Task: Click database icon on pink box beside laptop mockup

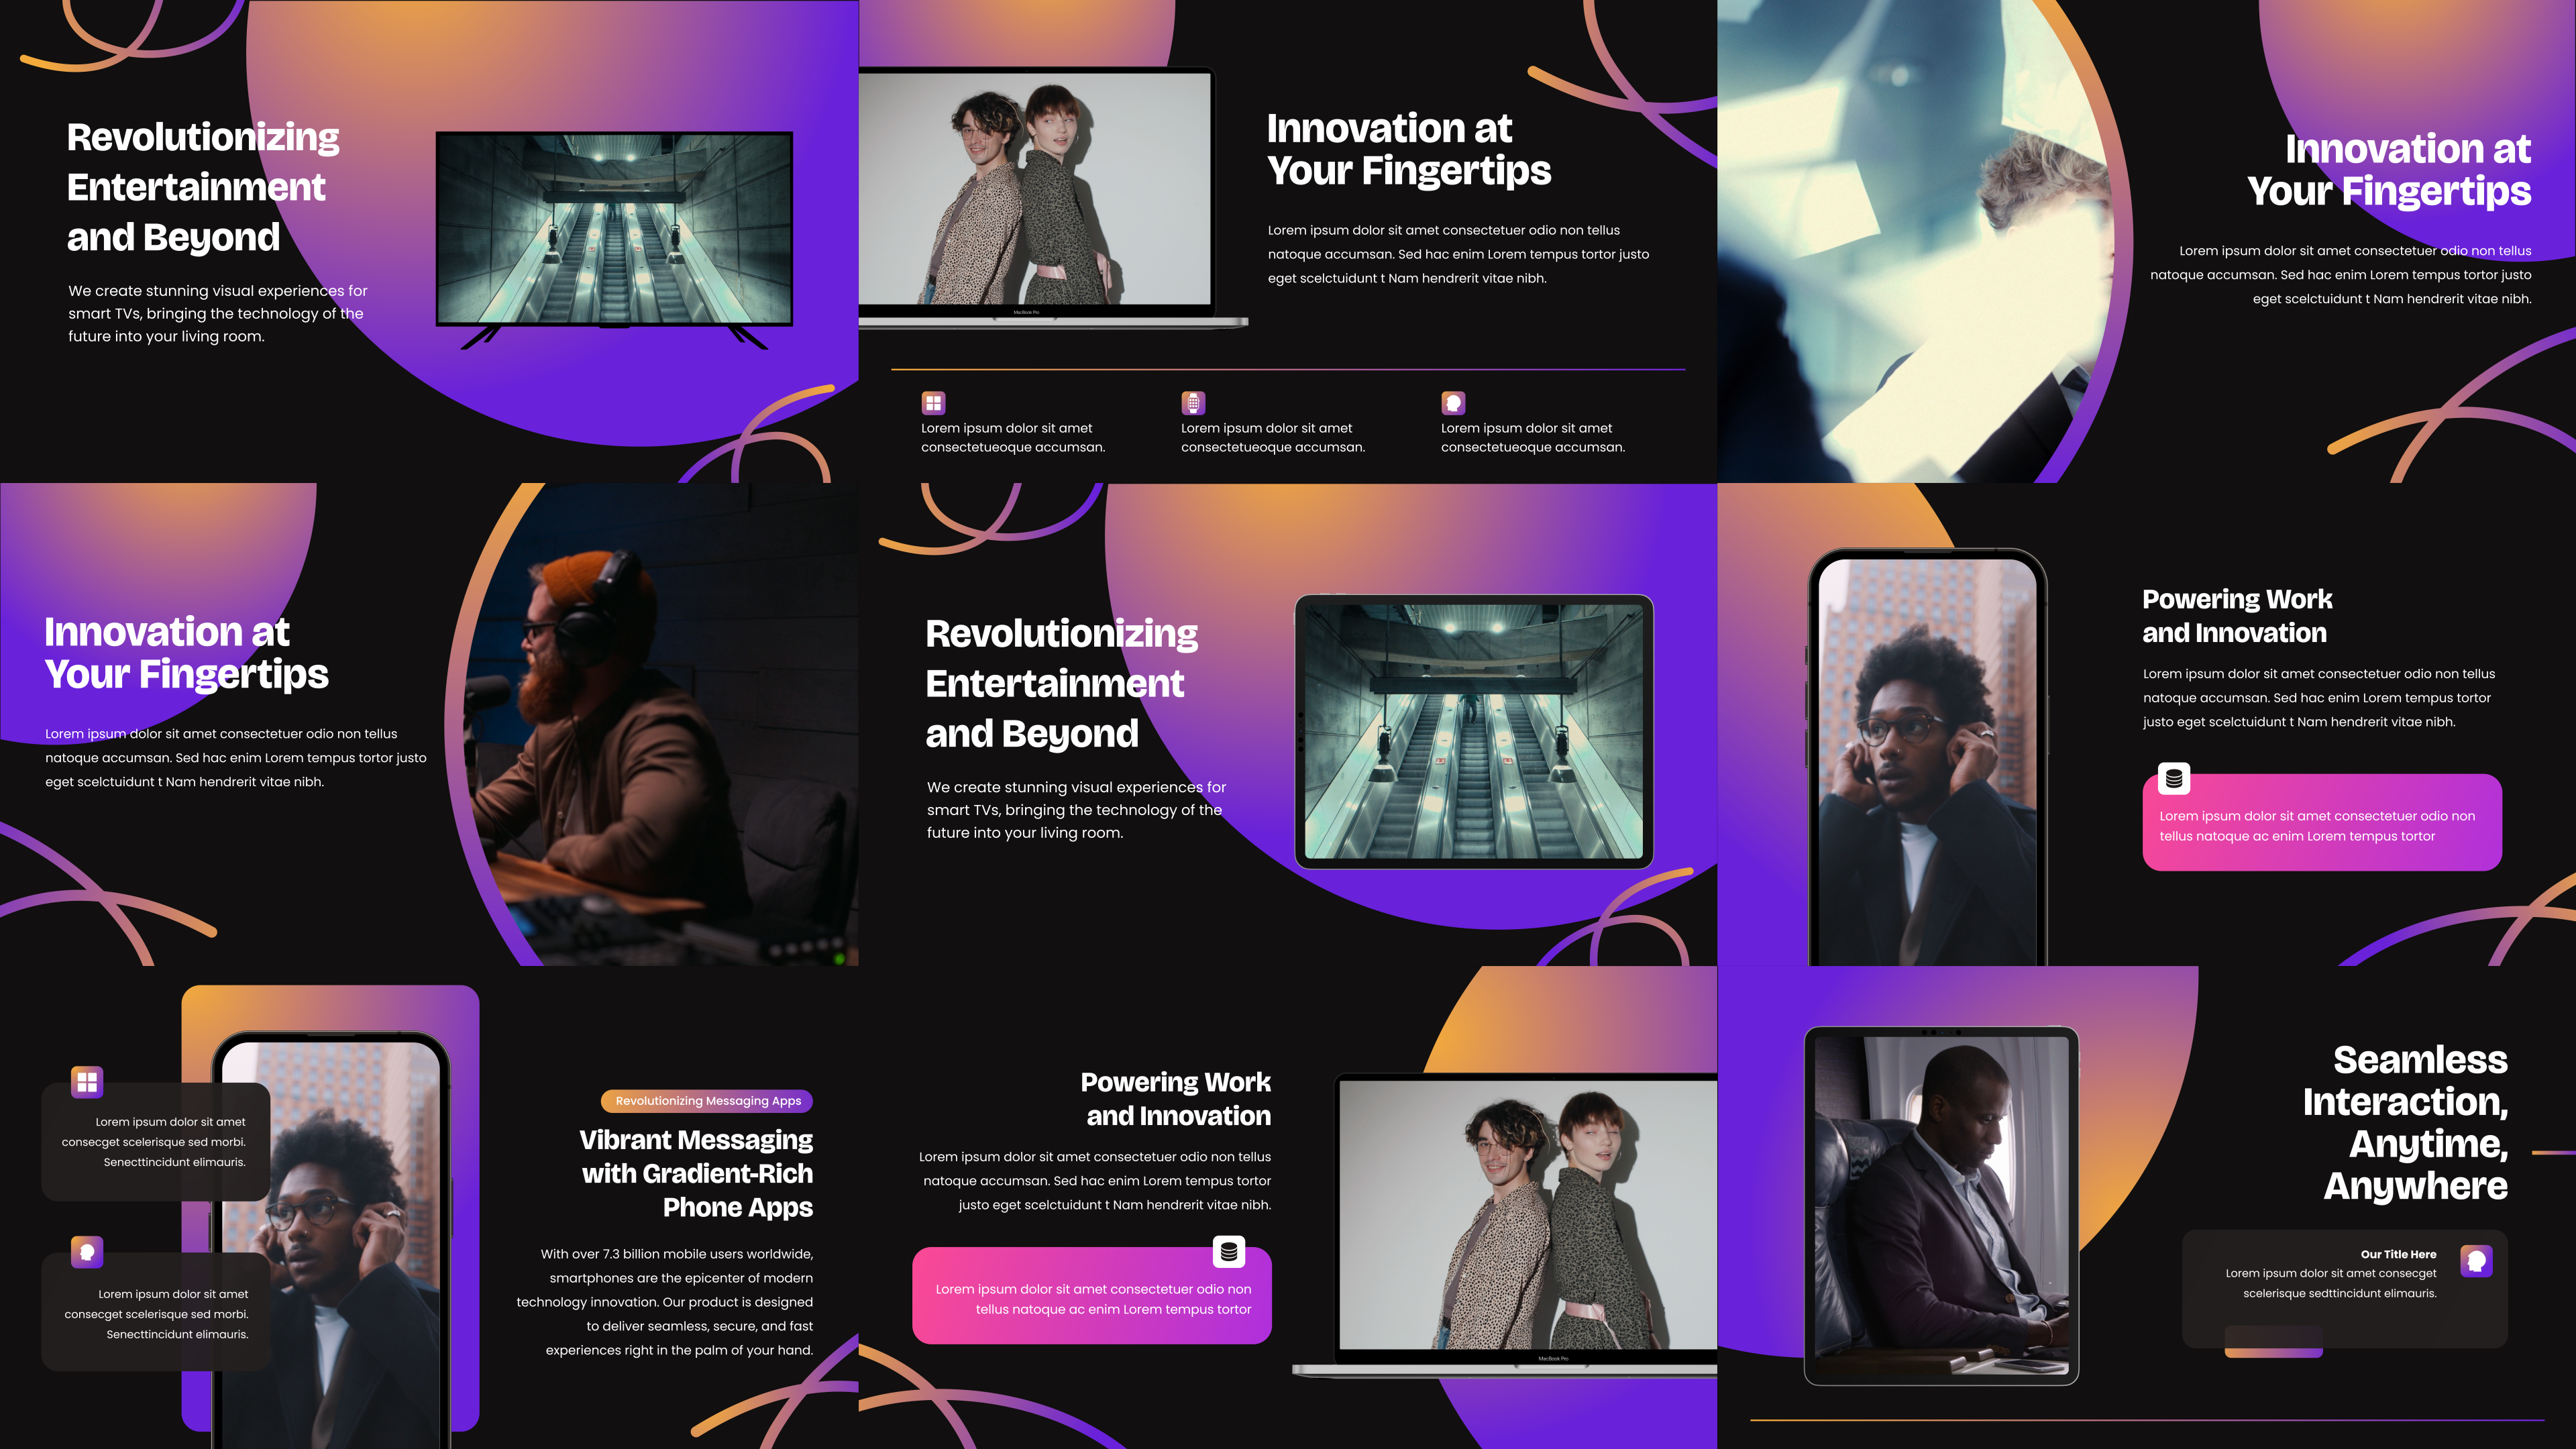Action: 1229,1251
